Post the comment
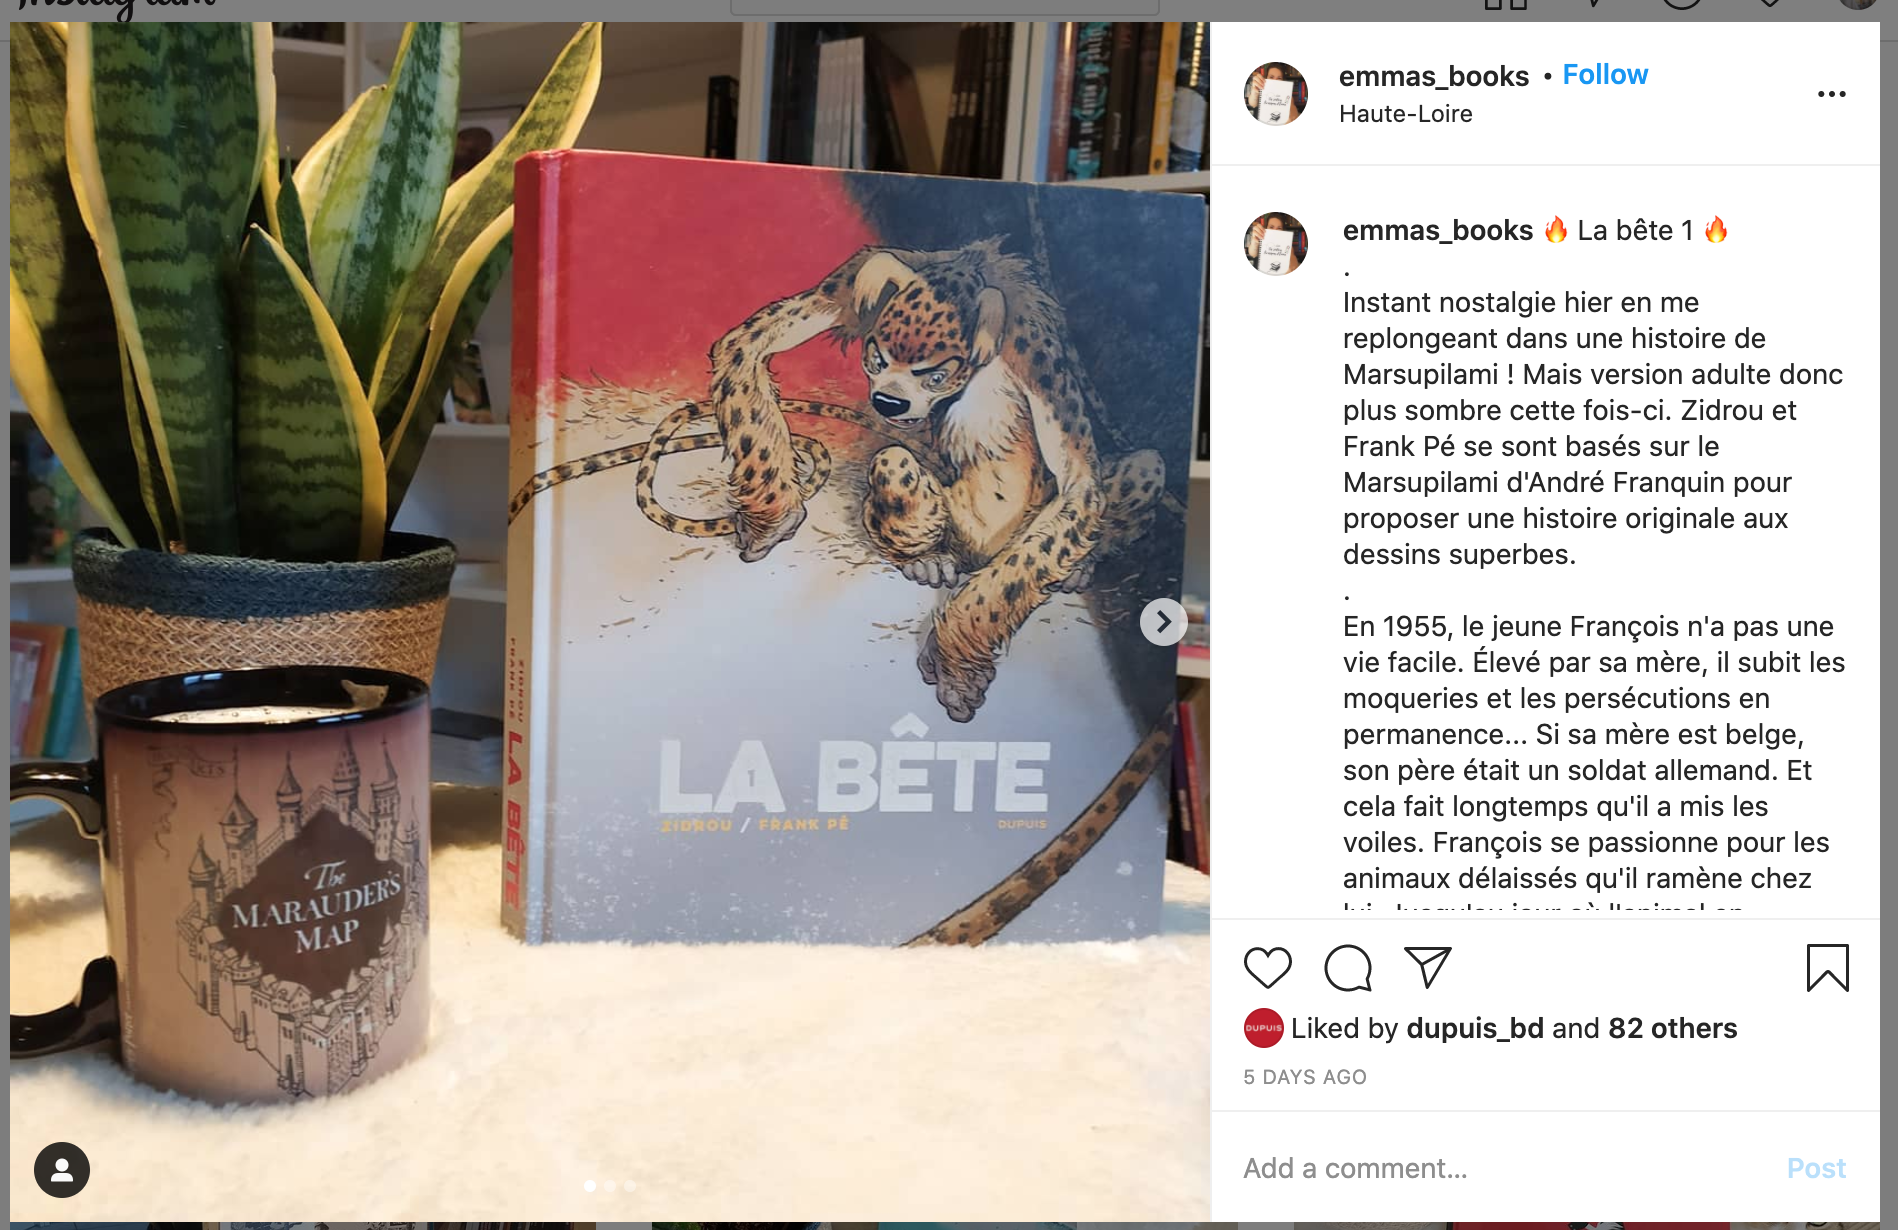1898x1230 pixels. point(1816,1168)
